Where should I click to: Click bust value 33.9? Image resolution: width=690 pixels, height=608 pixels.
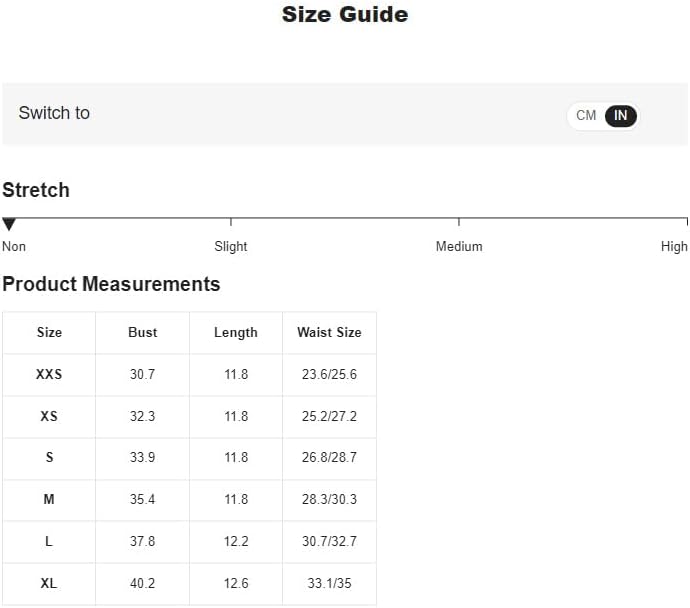coord(142,458)
